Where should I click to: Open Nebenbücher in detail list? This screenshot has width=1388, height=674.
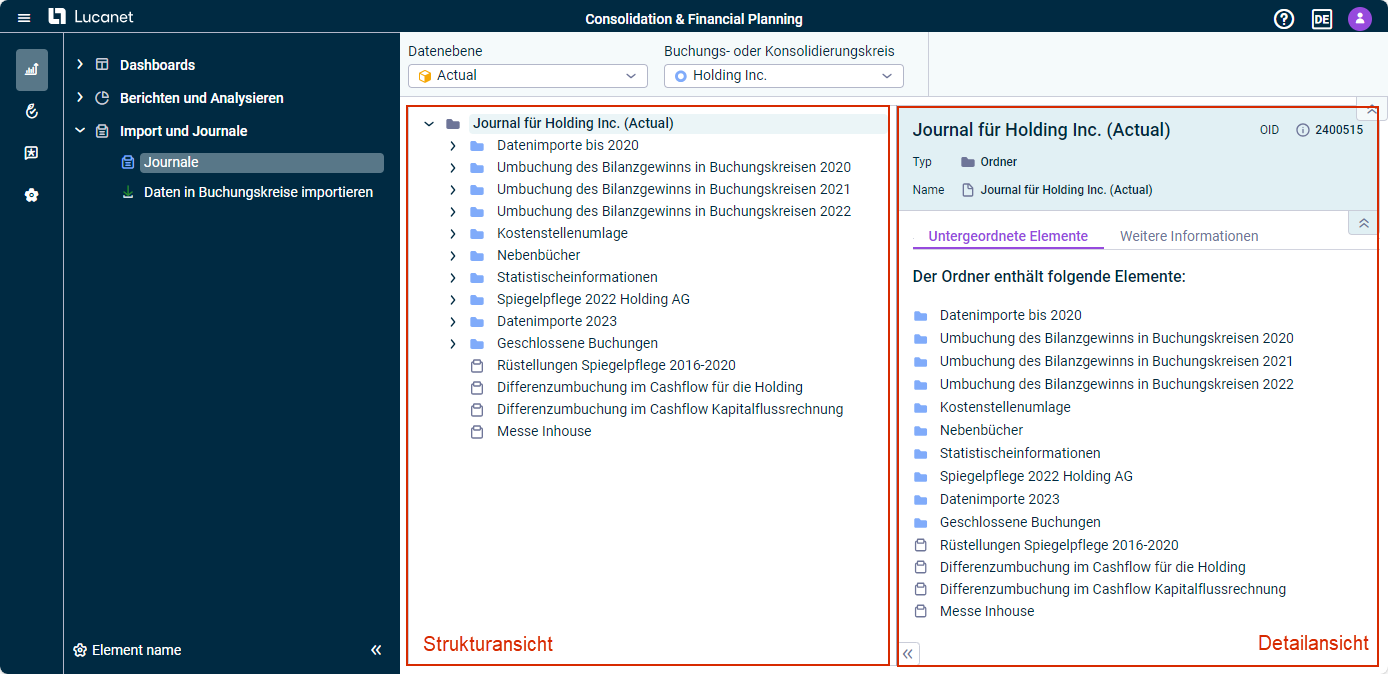click(981, 431)
